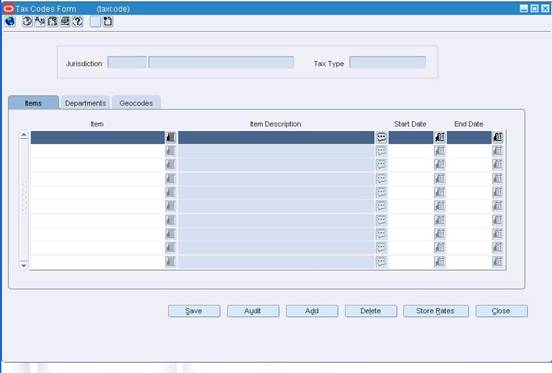The width and height of the screenshot is (552, 373).
Task: Open the Item lookup icon in the first row
Action: pos(170,137)
